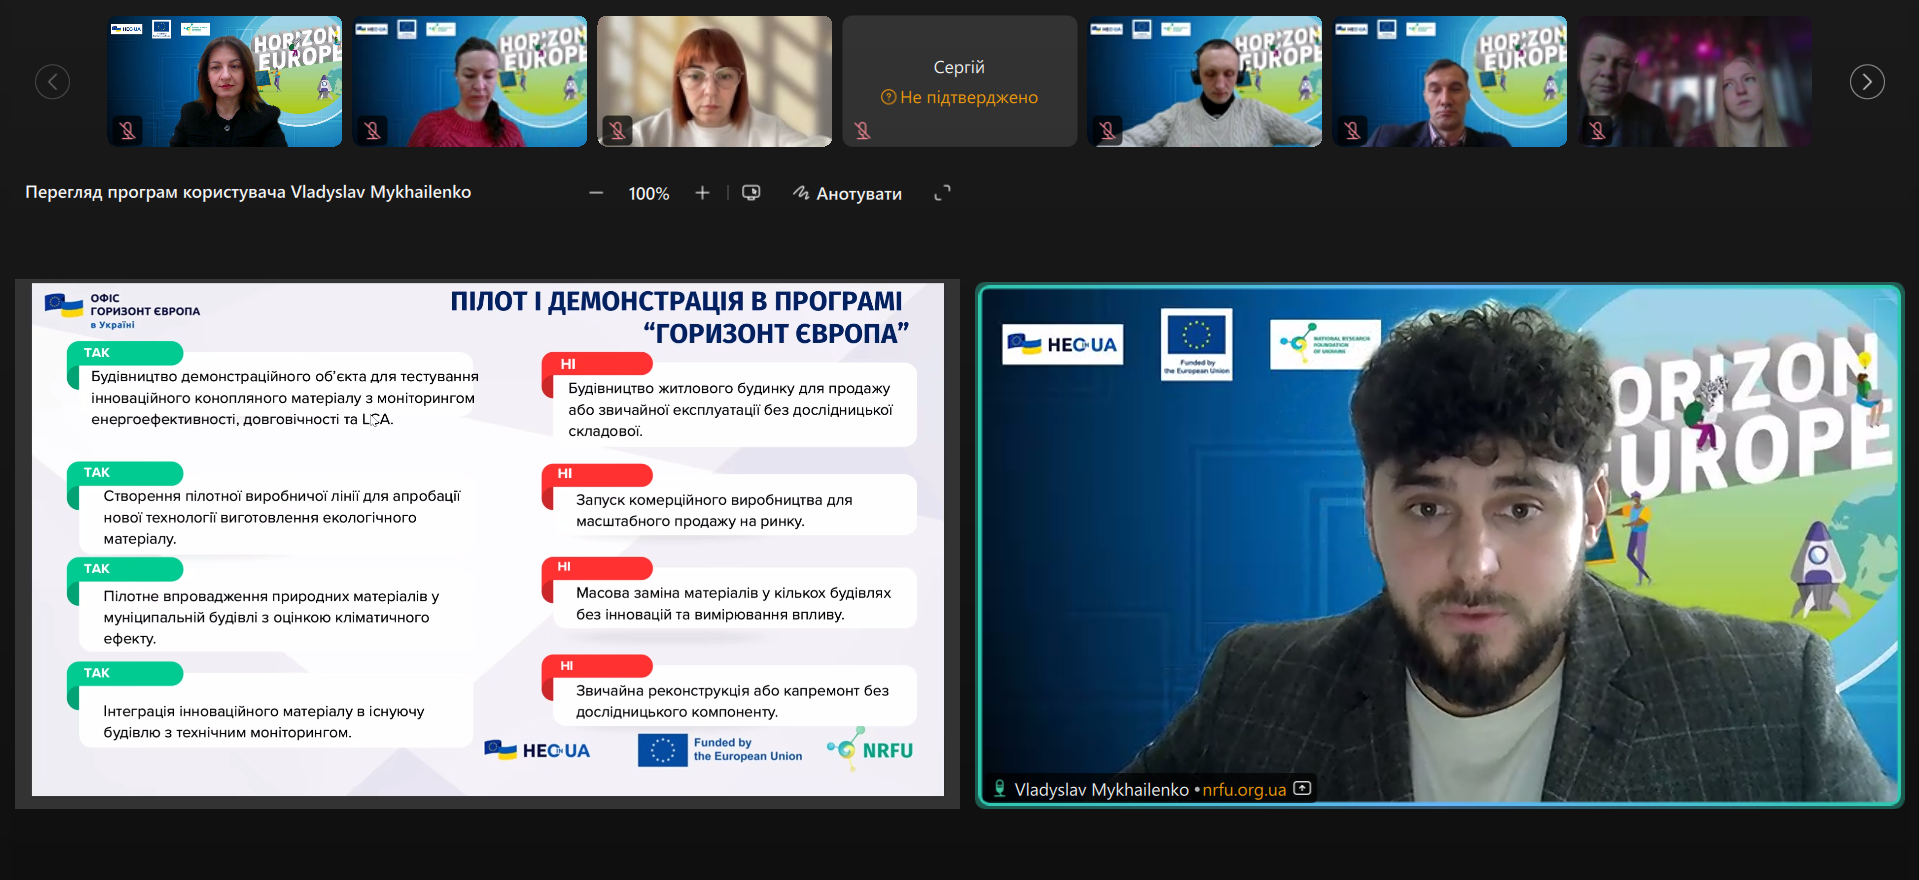Open the Анотувати annotation tool

[x=847, y=193]
